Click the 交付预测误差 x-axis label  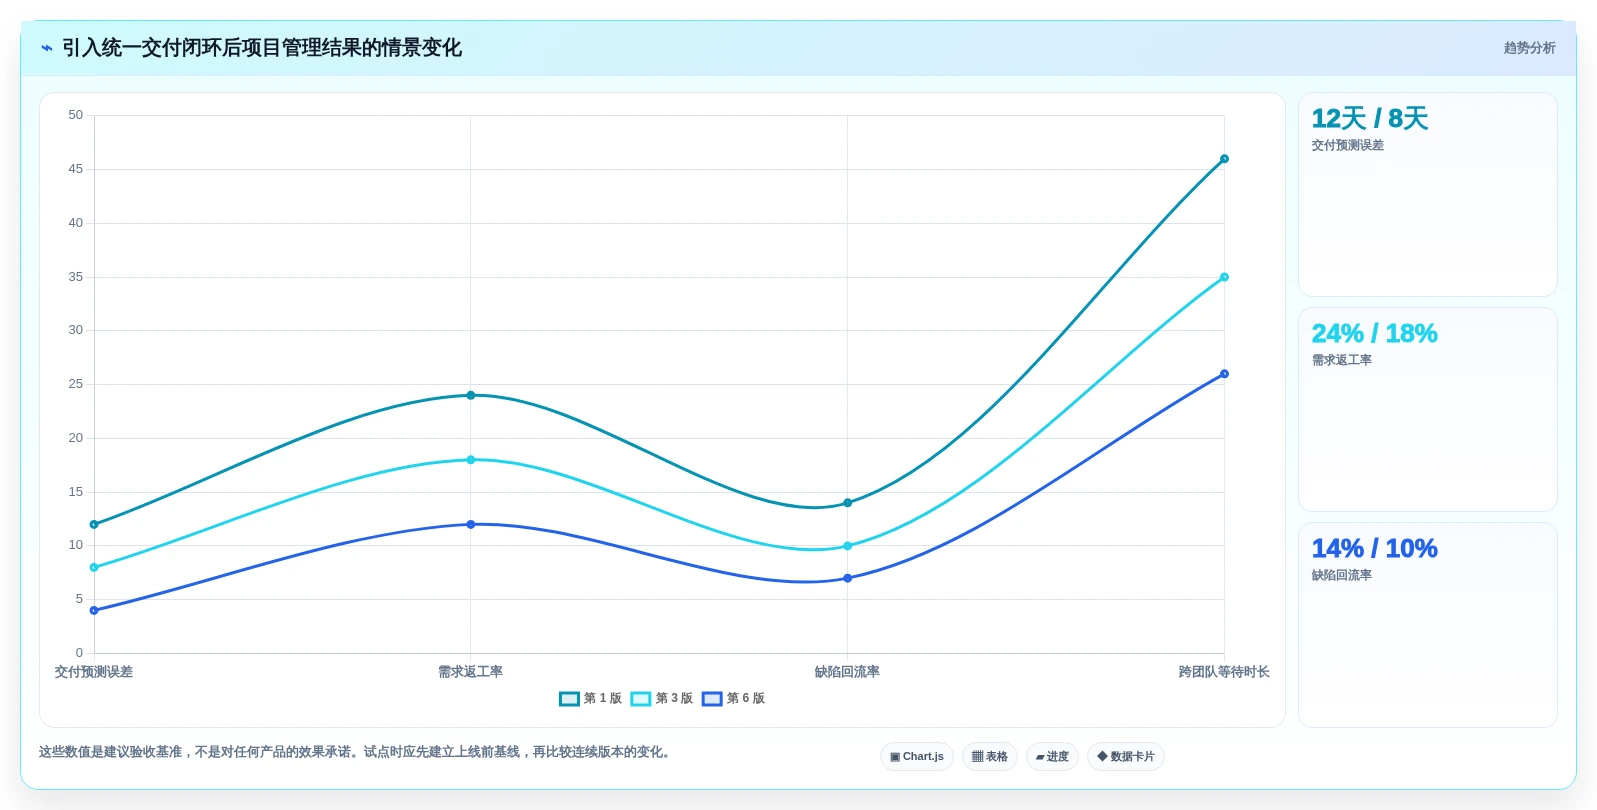[94, 672]
